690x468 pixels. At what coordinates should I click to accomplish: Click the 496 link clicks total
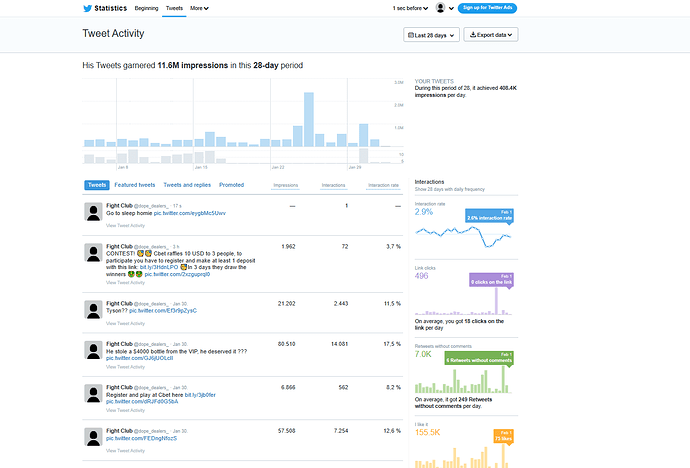pyautogui.click(x=421, y=276)
